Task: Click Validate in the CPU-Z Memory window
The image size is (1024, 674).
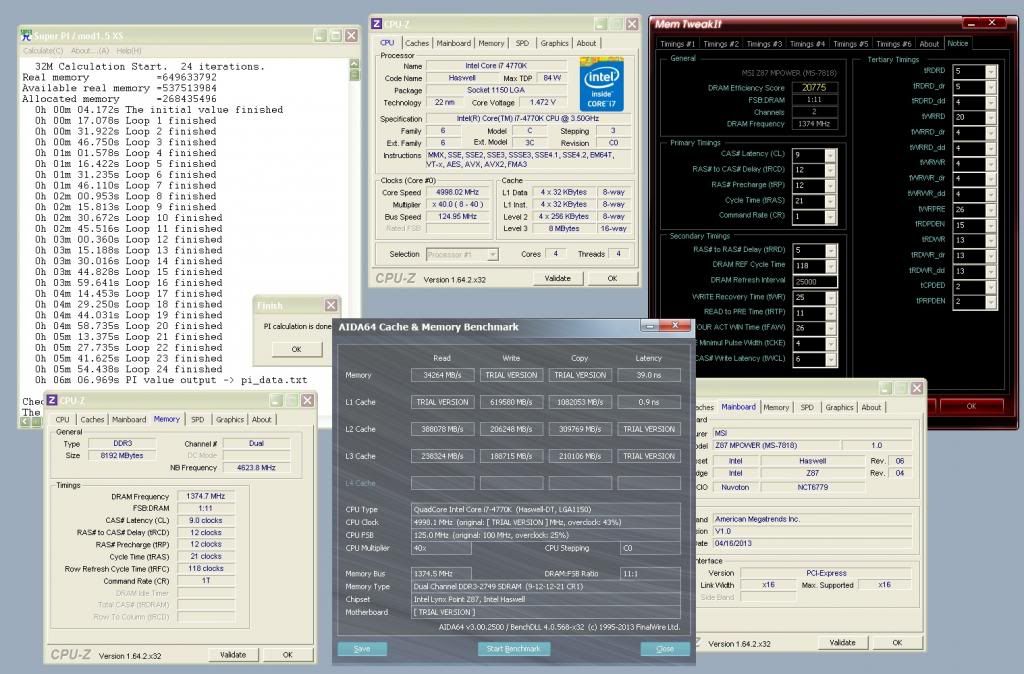Action: 233,654
